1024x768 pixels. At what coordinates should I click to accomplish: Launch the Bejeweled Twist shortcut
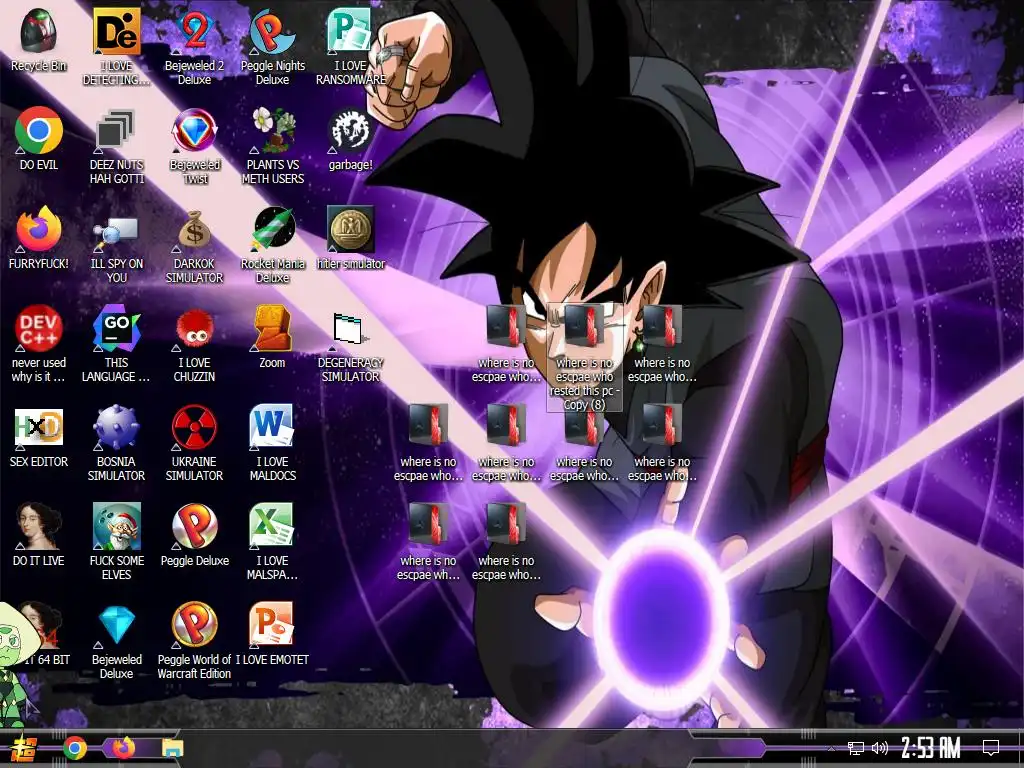(x=194, y=146)
